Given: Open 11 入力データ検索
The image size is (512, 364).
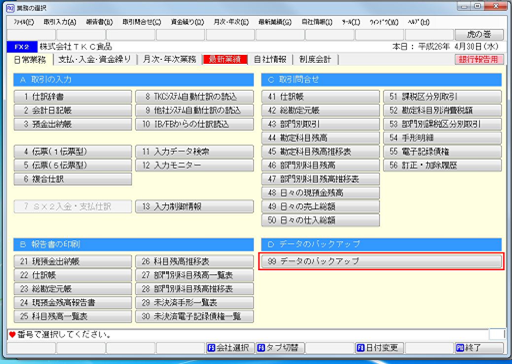Looking at the screenshot, I should tap(194, 152).
